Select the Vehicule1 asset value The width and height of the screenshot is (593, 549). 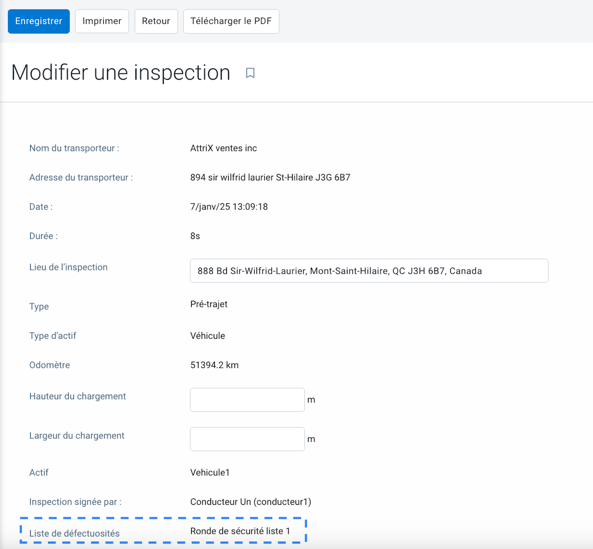210,473
